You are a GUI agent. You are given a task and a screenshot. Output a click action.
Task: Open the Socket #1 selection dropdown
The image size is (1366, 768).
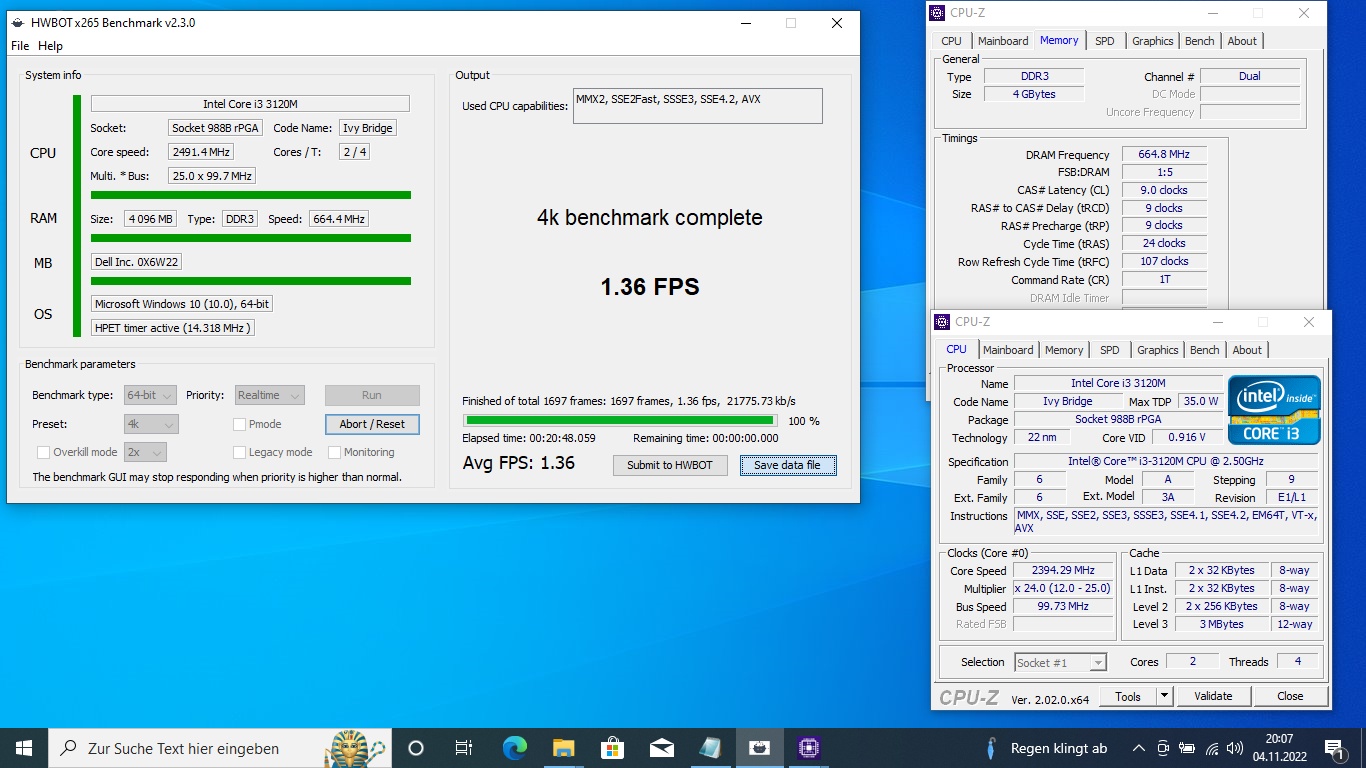1060,662
